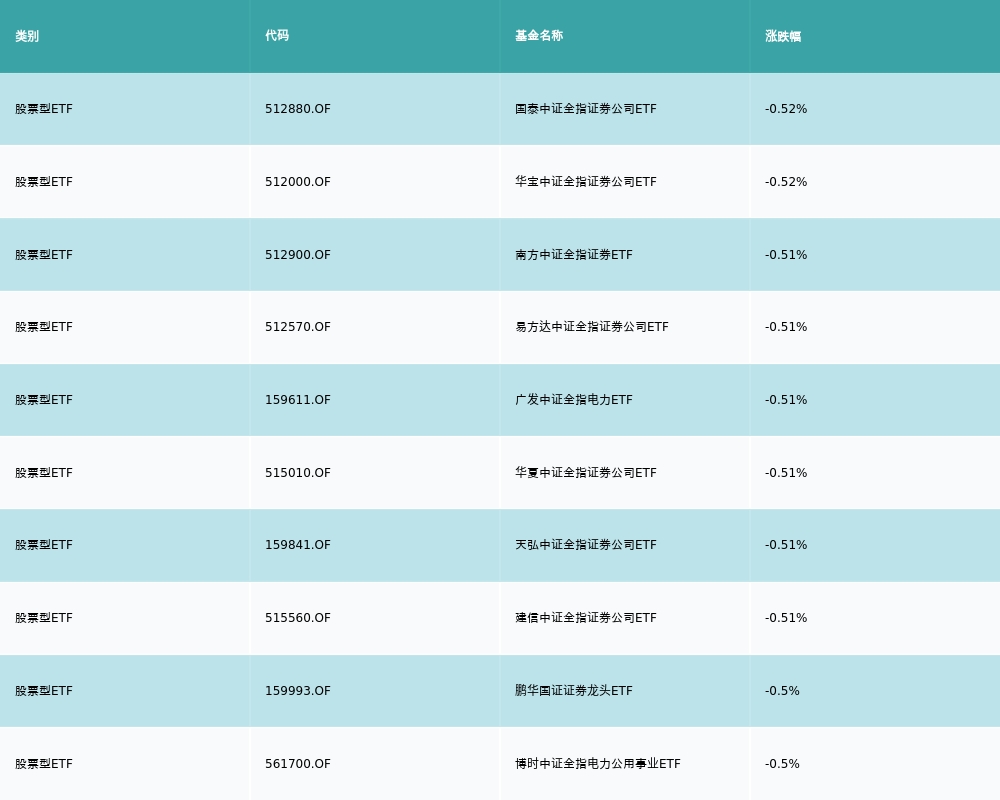Click fund name 博时中证全指电力公用事业ETF
1000x800 pixels.
[598, 764]
